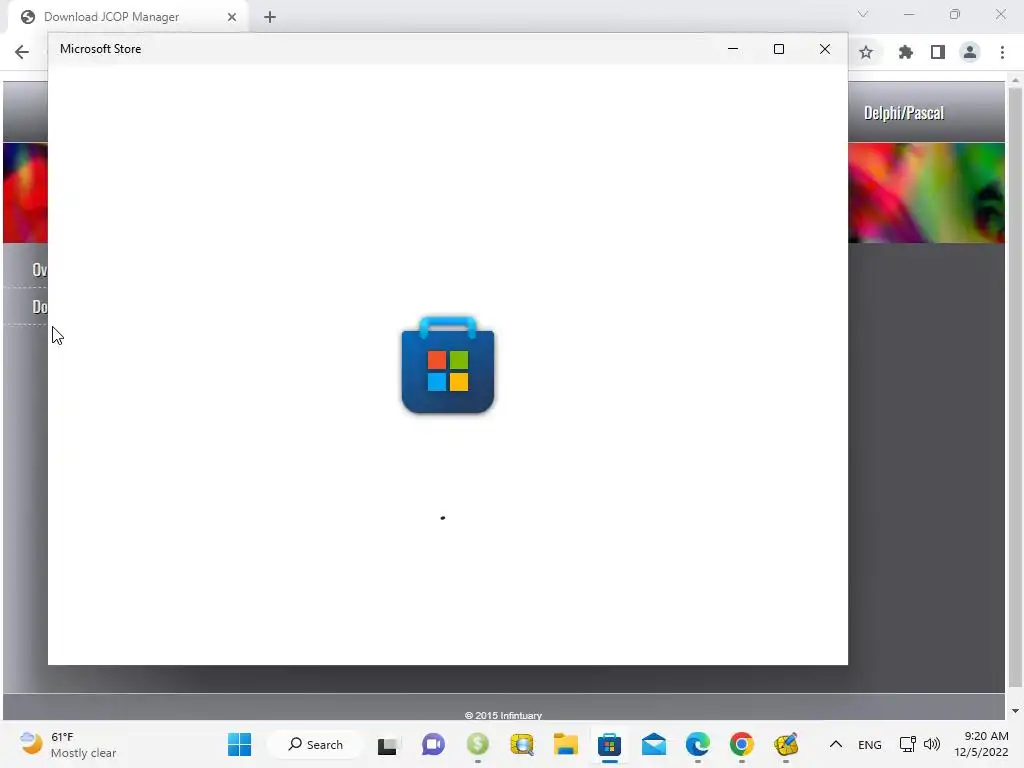Open the magnifier chip app on taskbar

click(522, 744)
